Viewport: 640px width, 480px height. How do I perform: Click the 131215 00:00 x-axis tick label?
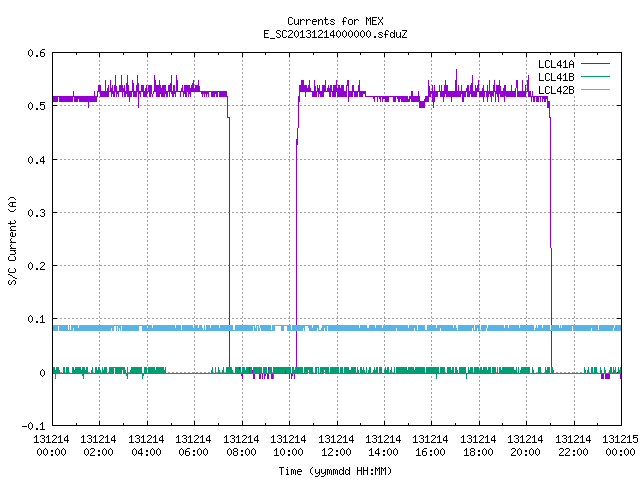point(620,446)
